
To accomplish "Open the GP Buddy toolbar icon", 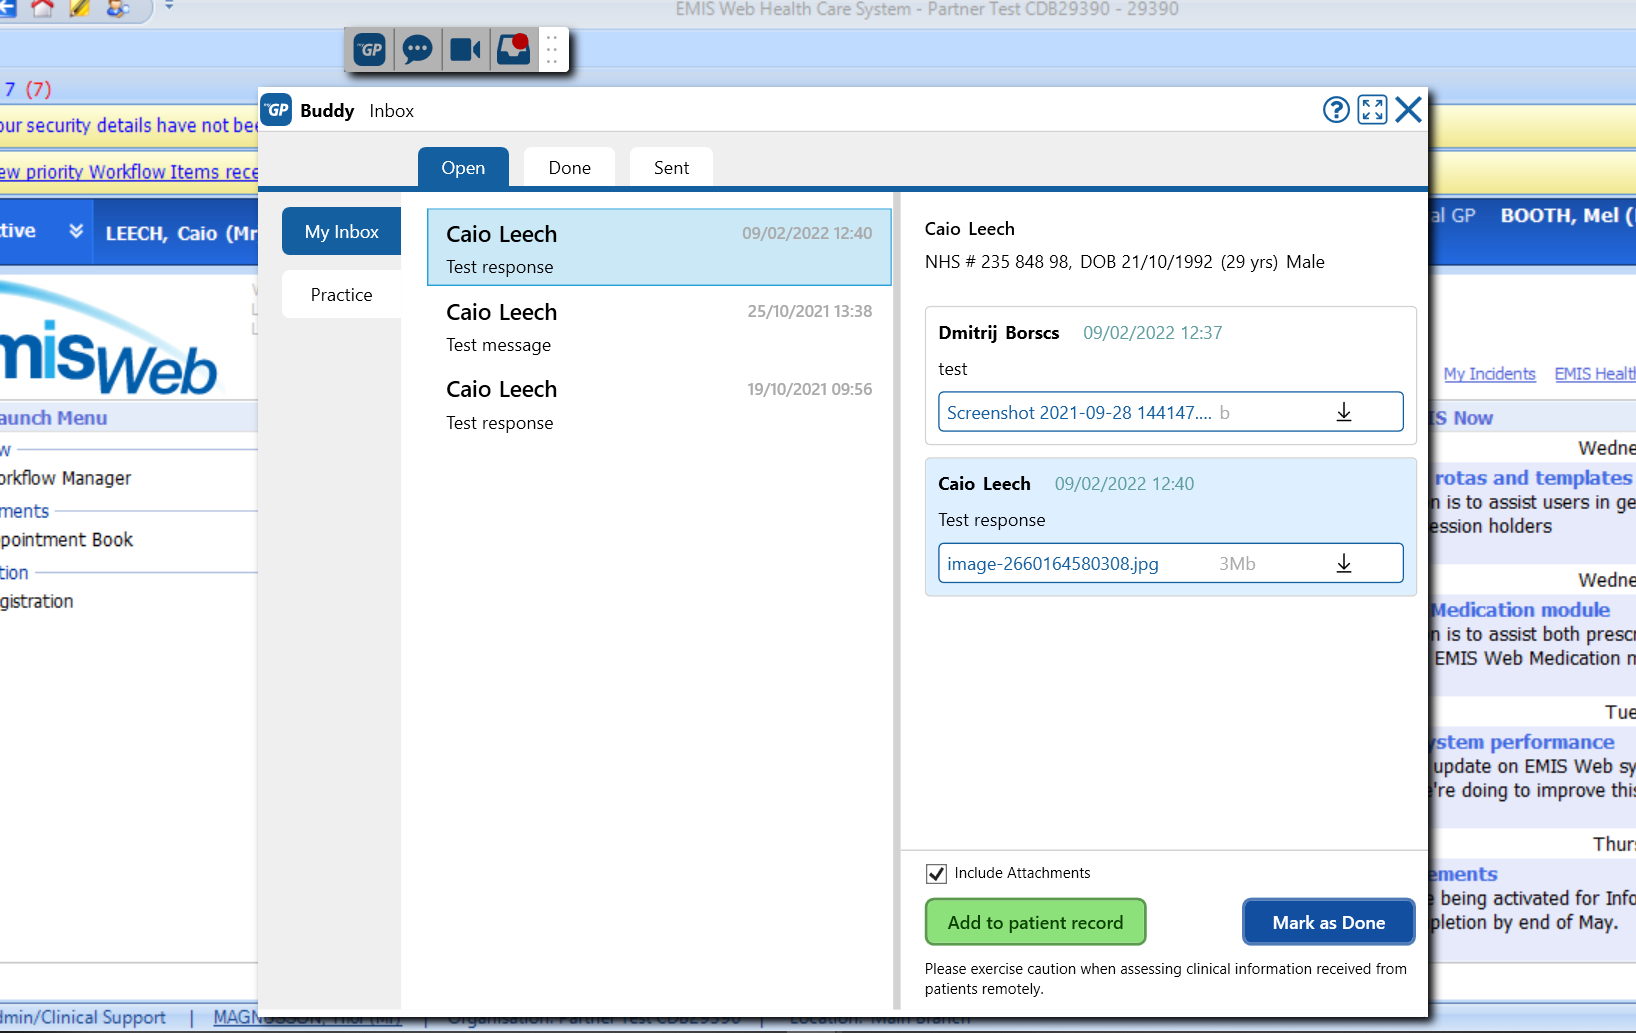I will coord(370,49).
